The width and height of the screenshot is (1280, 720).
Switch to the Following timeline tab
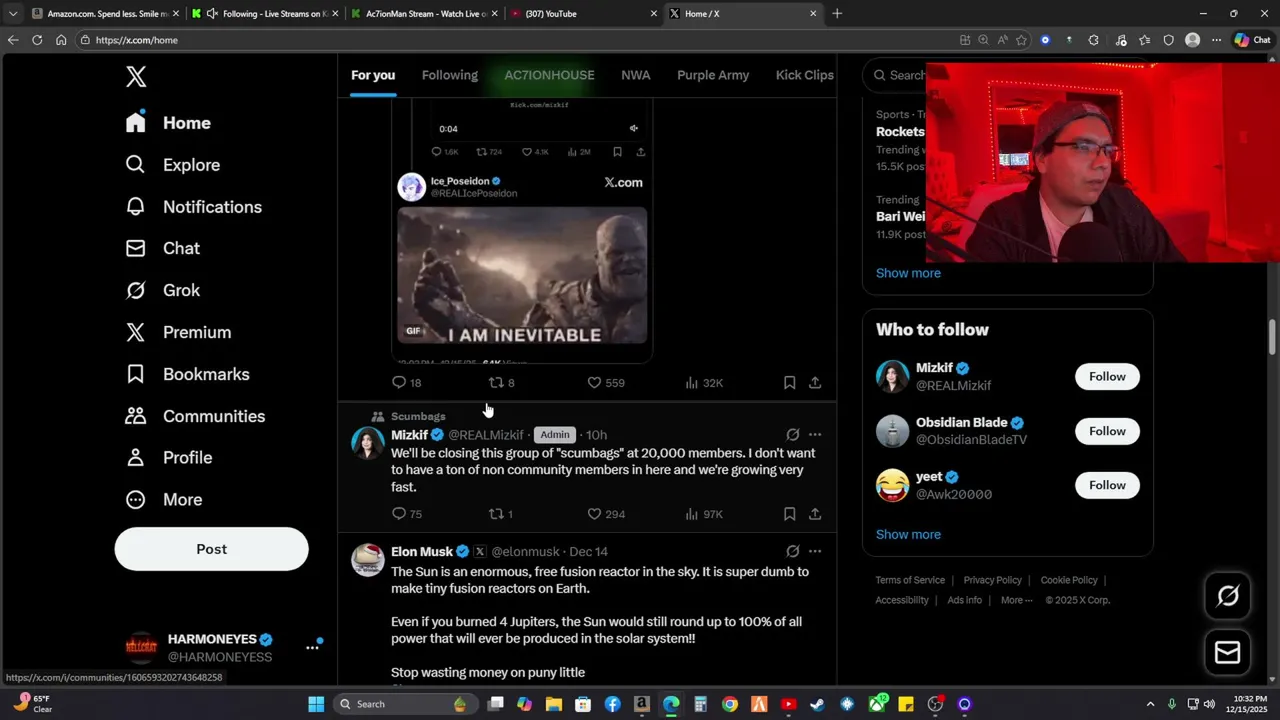(449, 75)
